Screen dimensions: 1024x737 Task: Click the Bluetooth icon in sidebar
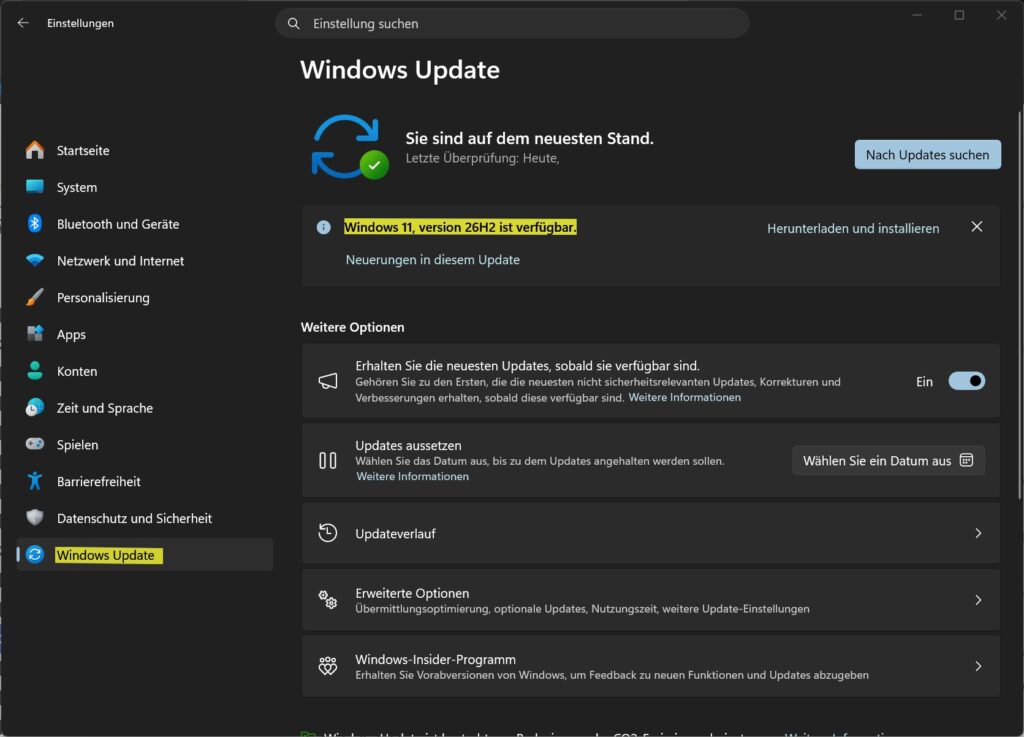click(x=35, y=223)
